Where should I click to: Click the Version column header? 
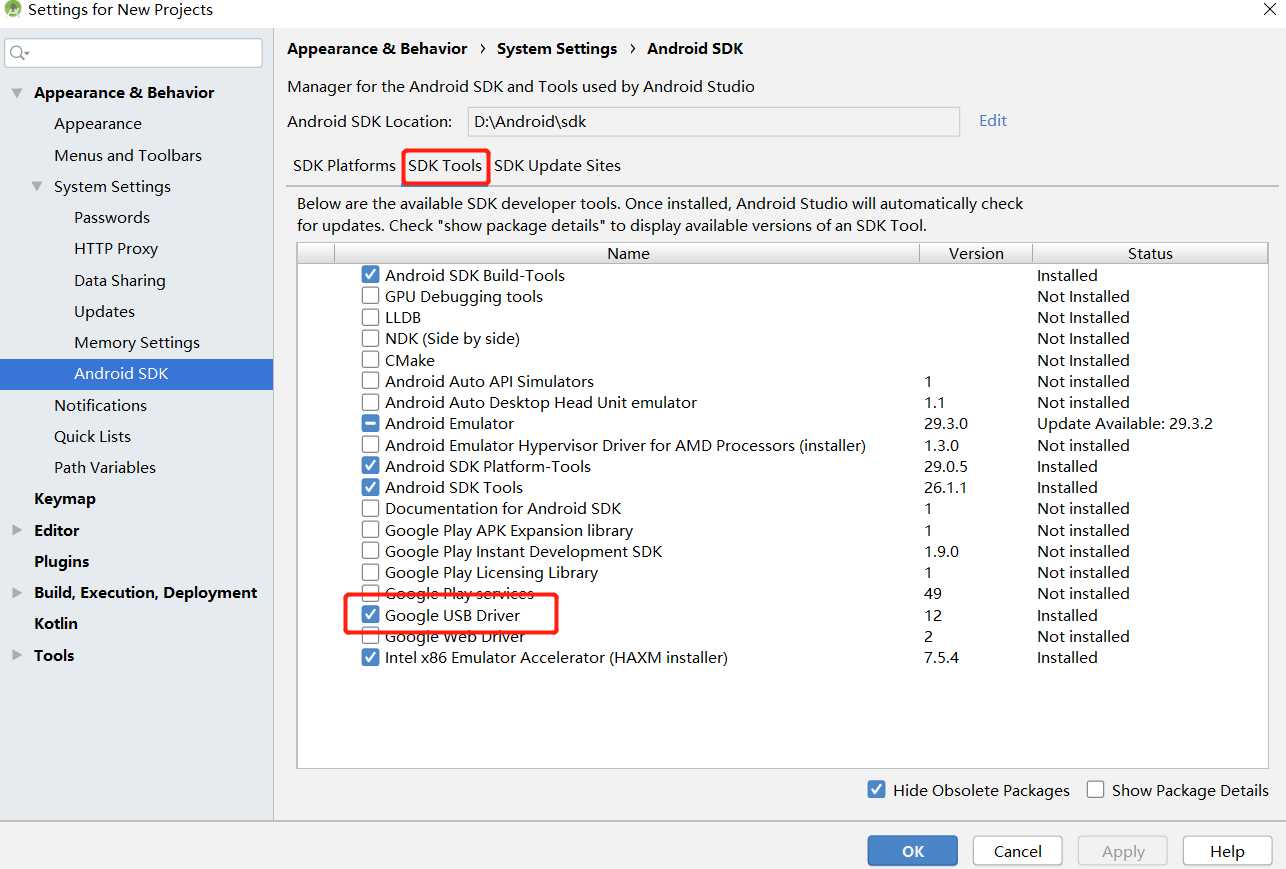(975, 254)
